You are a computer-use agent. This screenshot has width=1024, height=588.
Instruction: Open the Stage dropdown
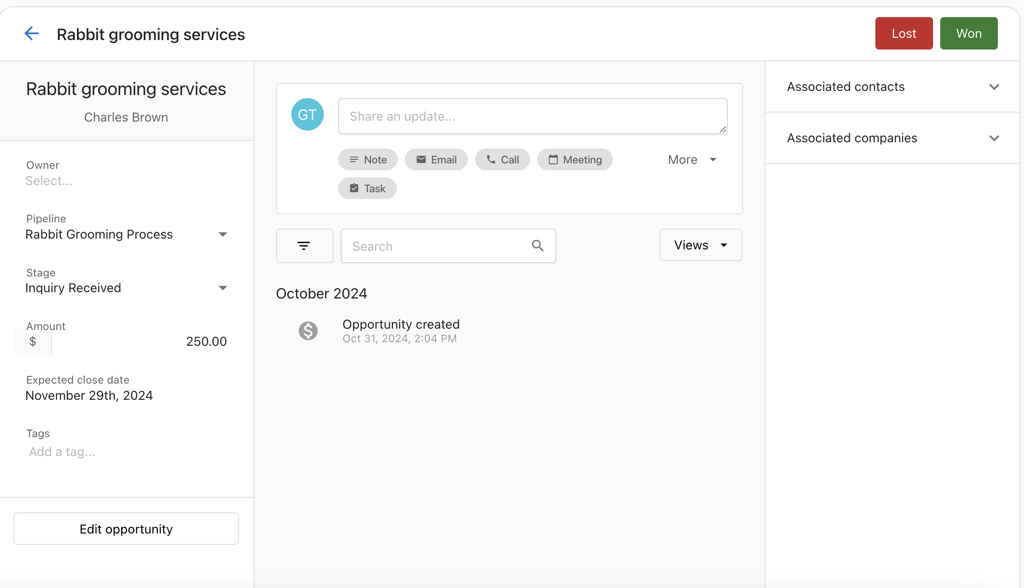222,288
